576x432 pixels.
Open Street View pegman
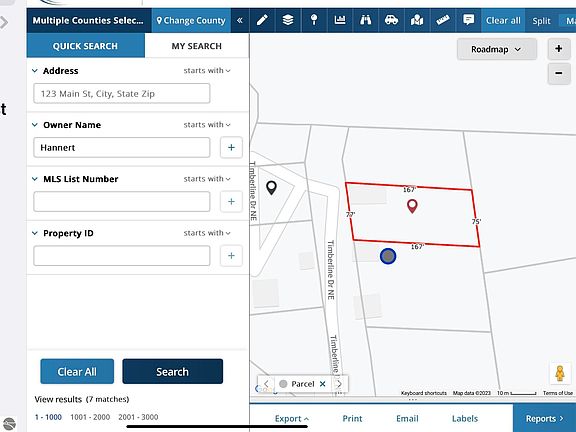(x=559, y=373)
